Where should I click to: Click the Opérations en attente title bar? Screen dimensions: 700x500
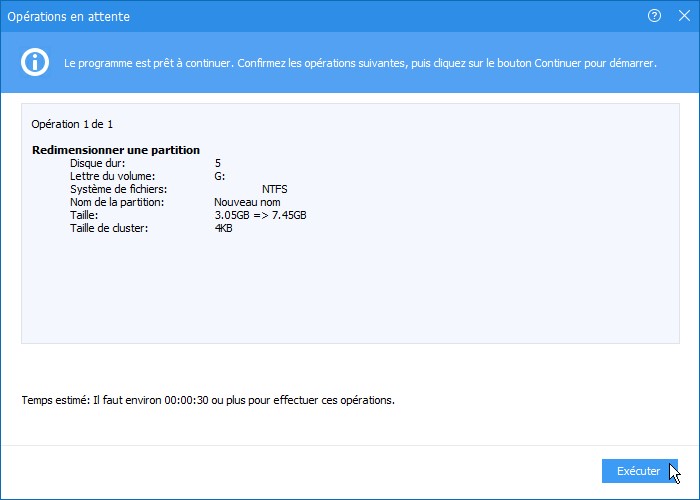click(300, 16)
